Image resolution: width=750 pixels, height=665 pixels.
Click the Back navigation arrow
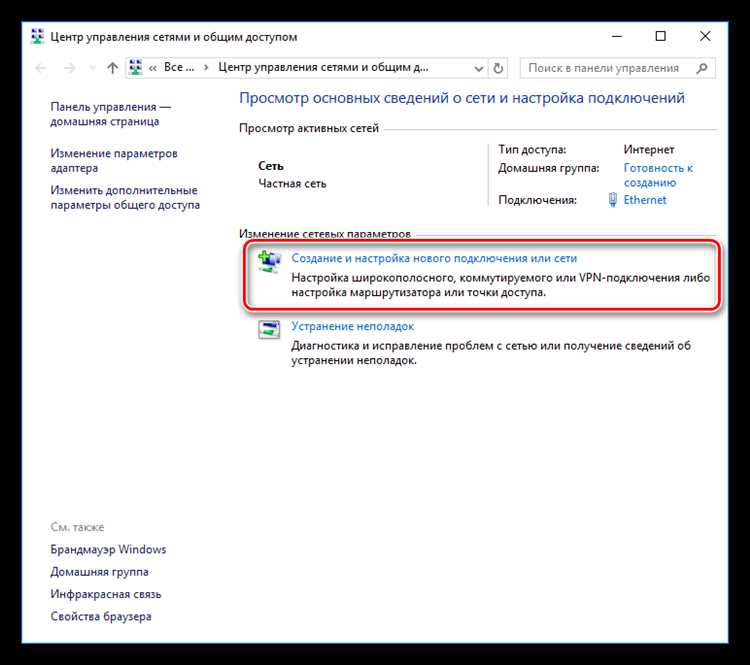point(41,68)
